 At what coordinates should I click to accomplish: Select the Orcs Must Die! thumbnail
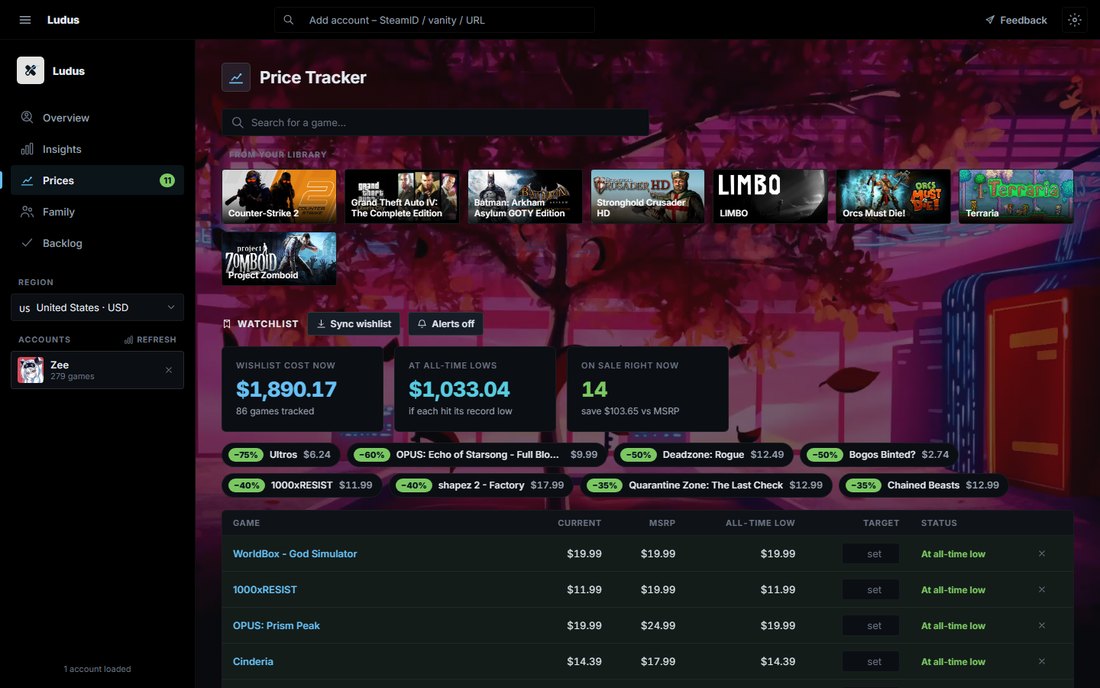[893, 196]
